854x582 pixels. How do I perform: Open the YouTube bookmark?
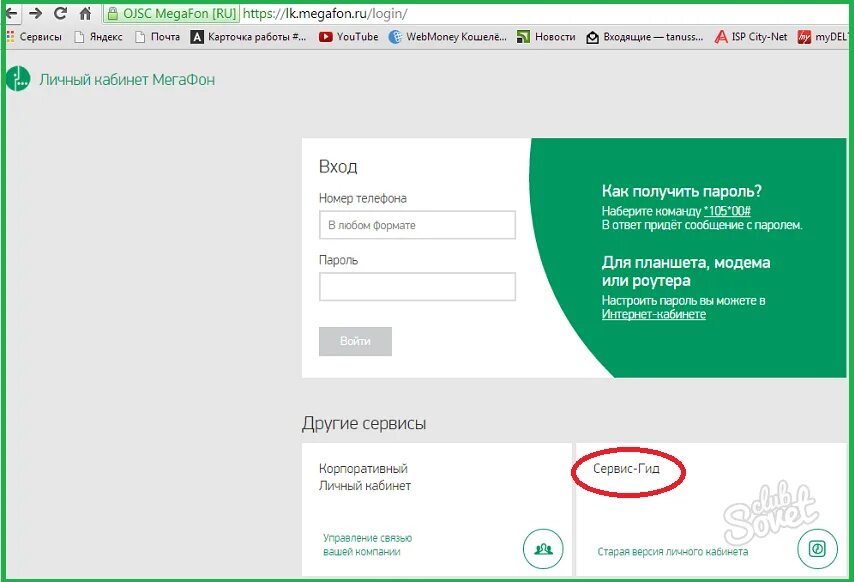pyautogui.click(x=349, y=37)
